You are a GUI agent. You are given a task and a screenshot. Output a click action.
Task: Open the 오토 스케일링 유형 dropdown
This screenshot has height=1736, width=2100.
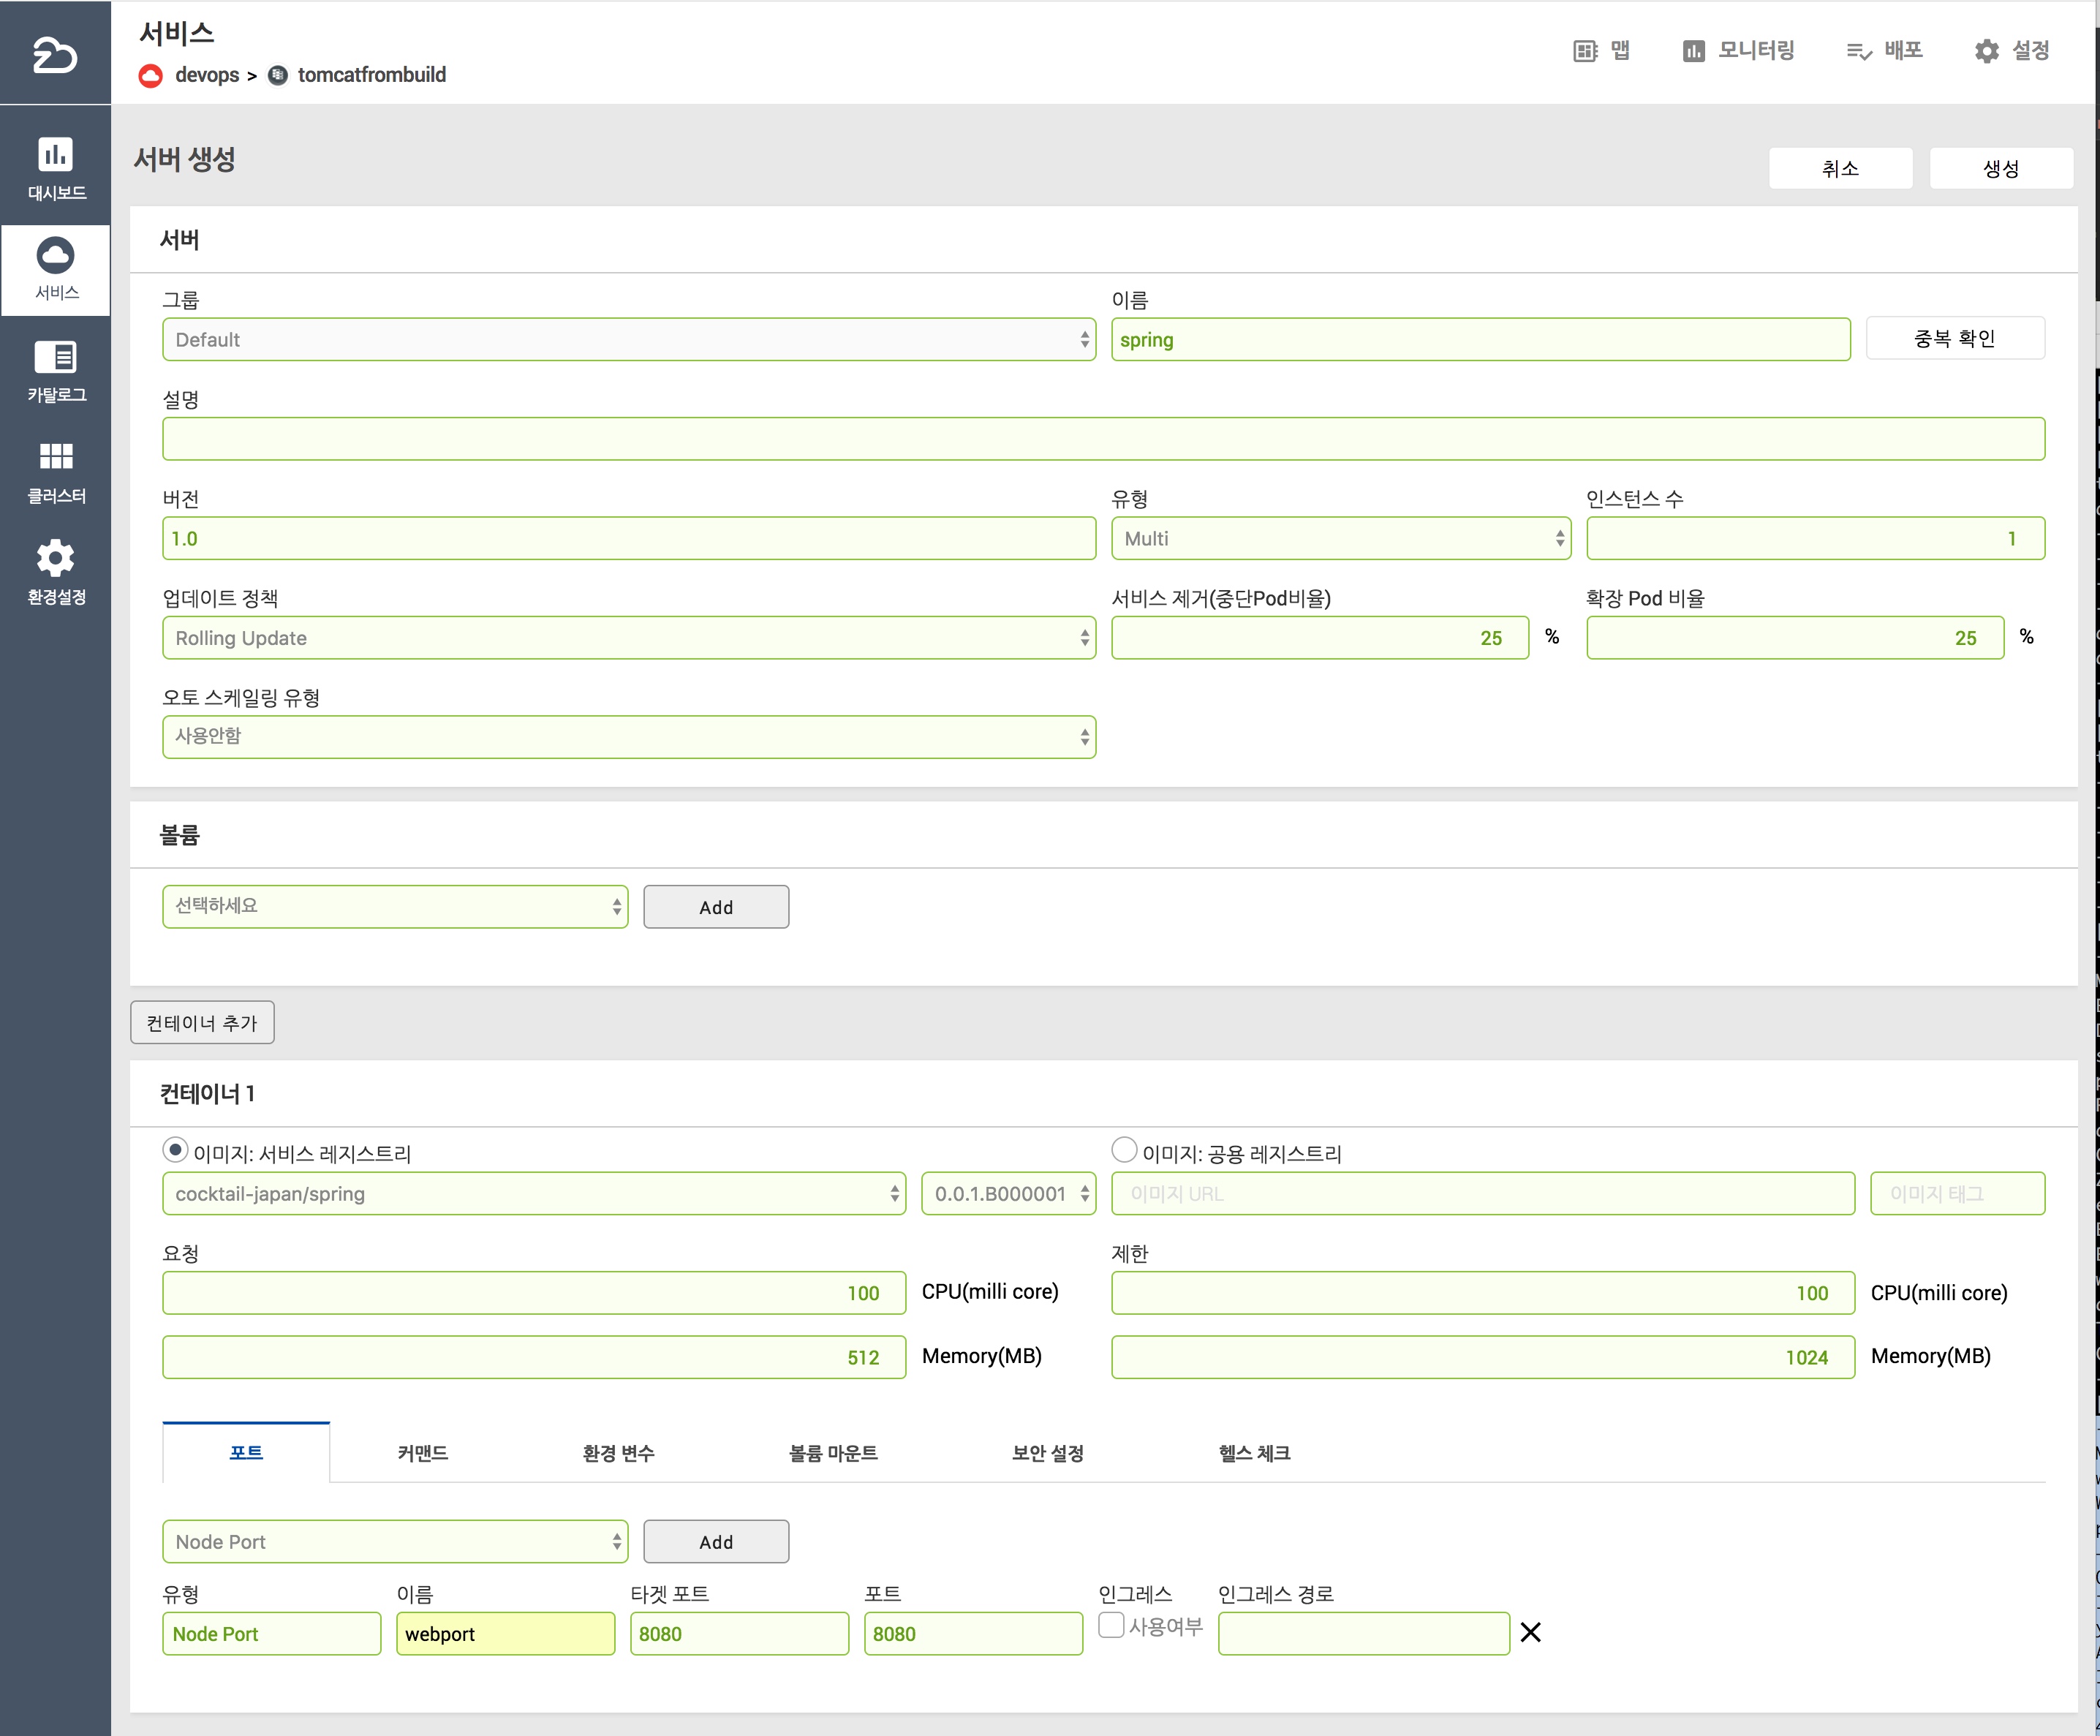point(628,737)
